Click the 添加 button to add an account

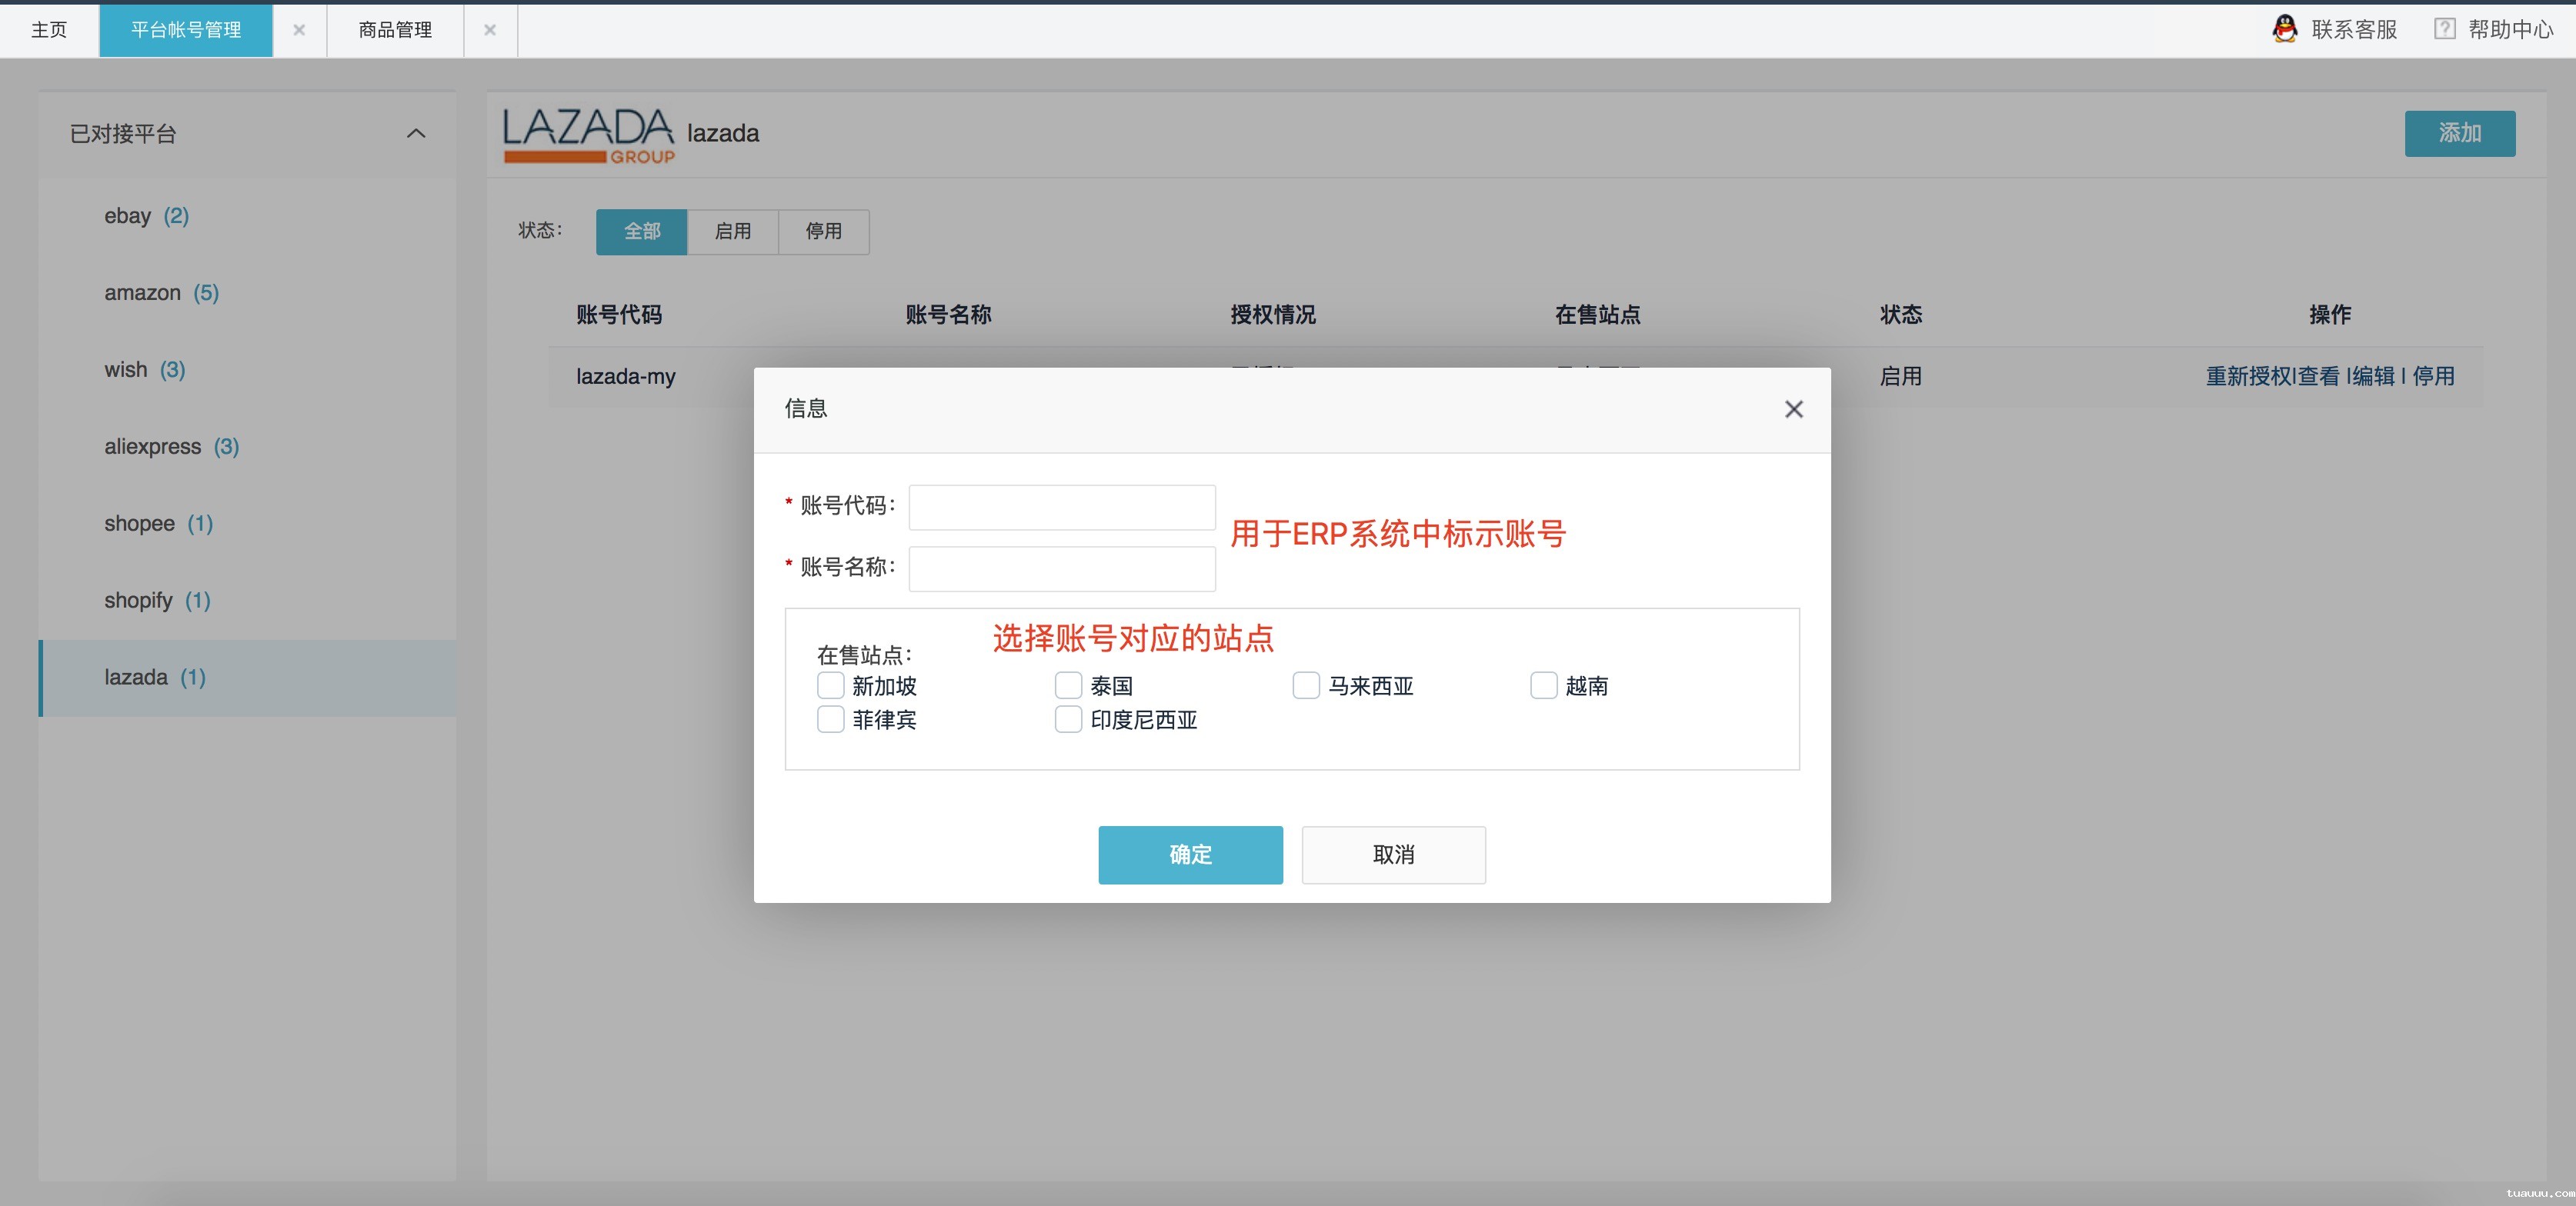[2460, 133]
